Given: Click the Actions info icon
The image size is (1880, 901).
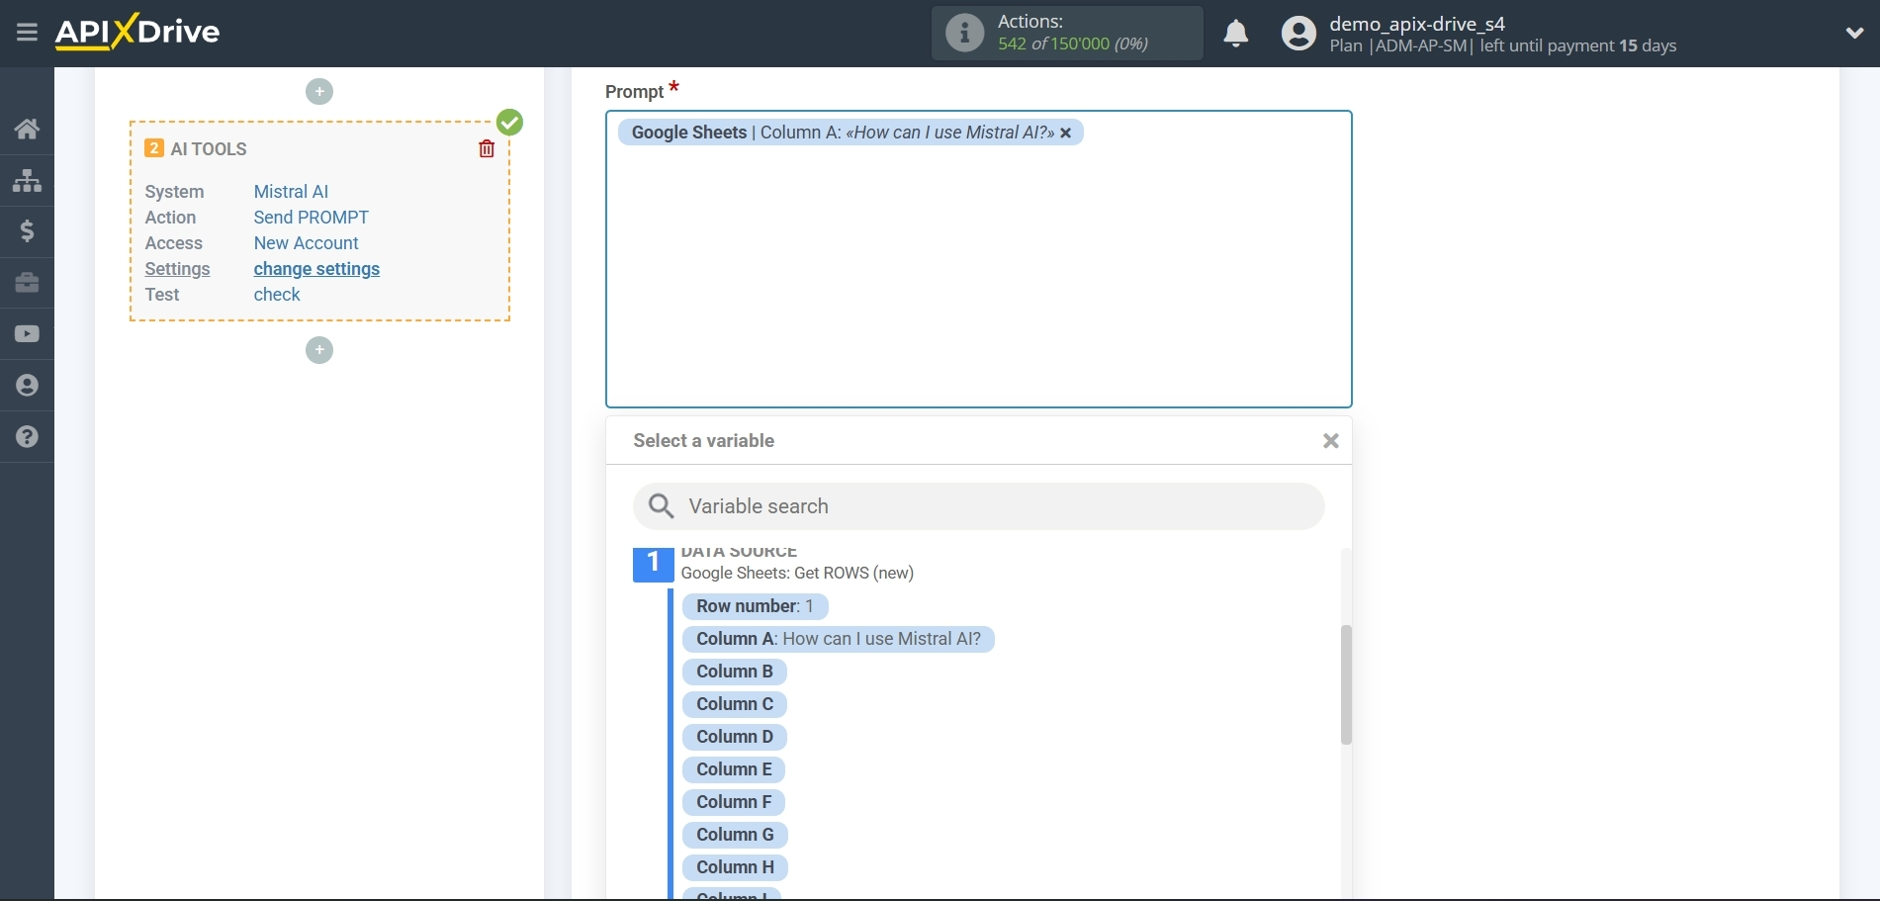Looking at the screenshot, I should 963,32.
